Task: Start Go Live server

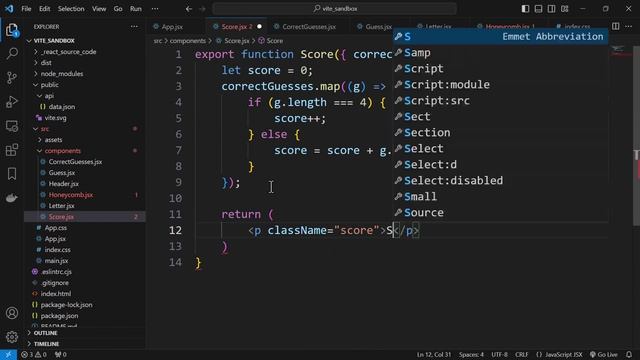Action: click(604, 355)
